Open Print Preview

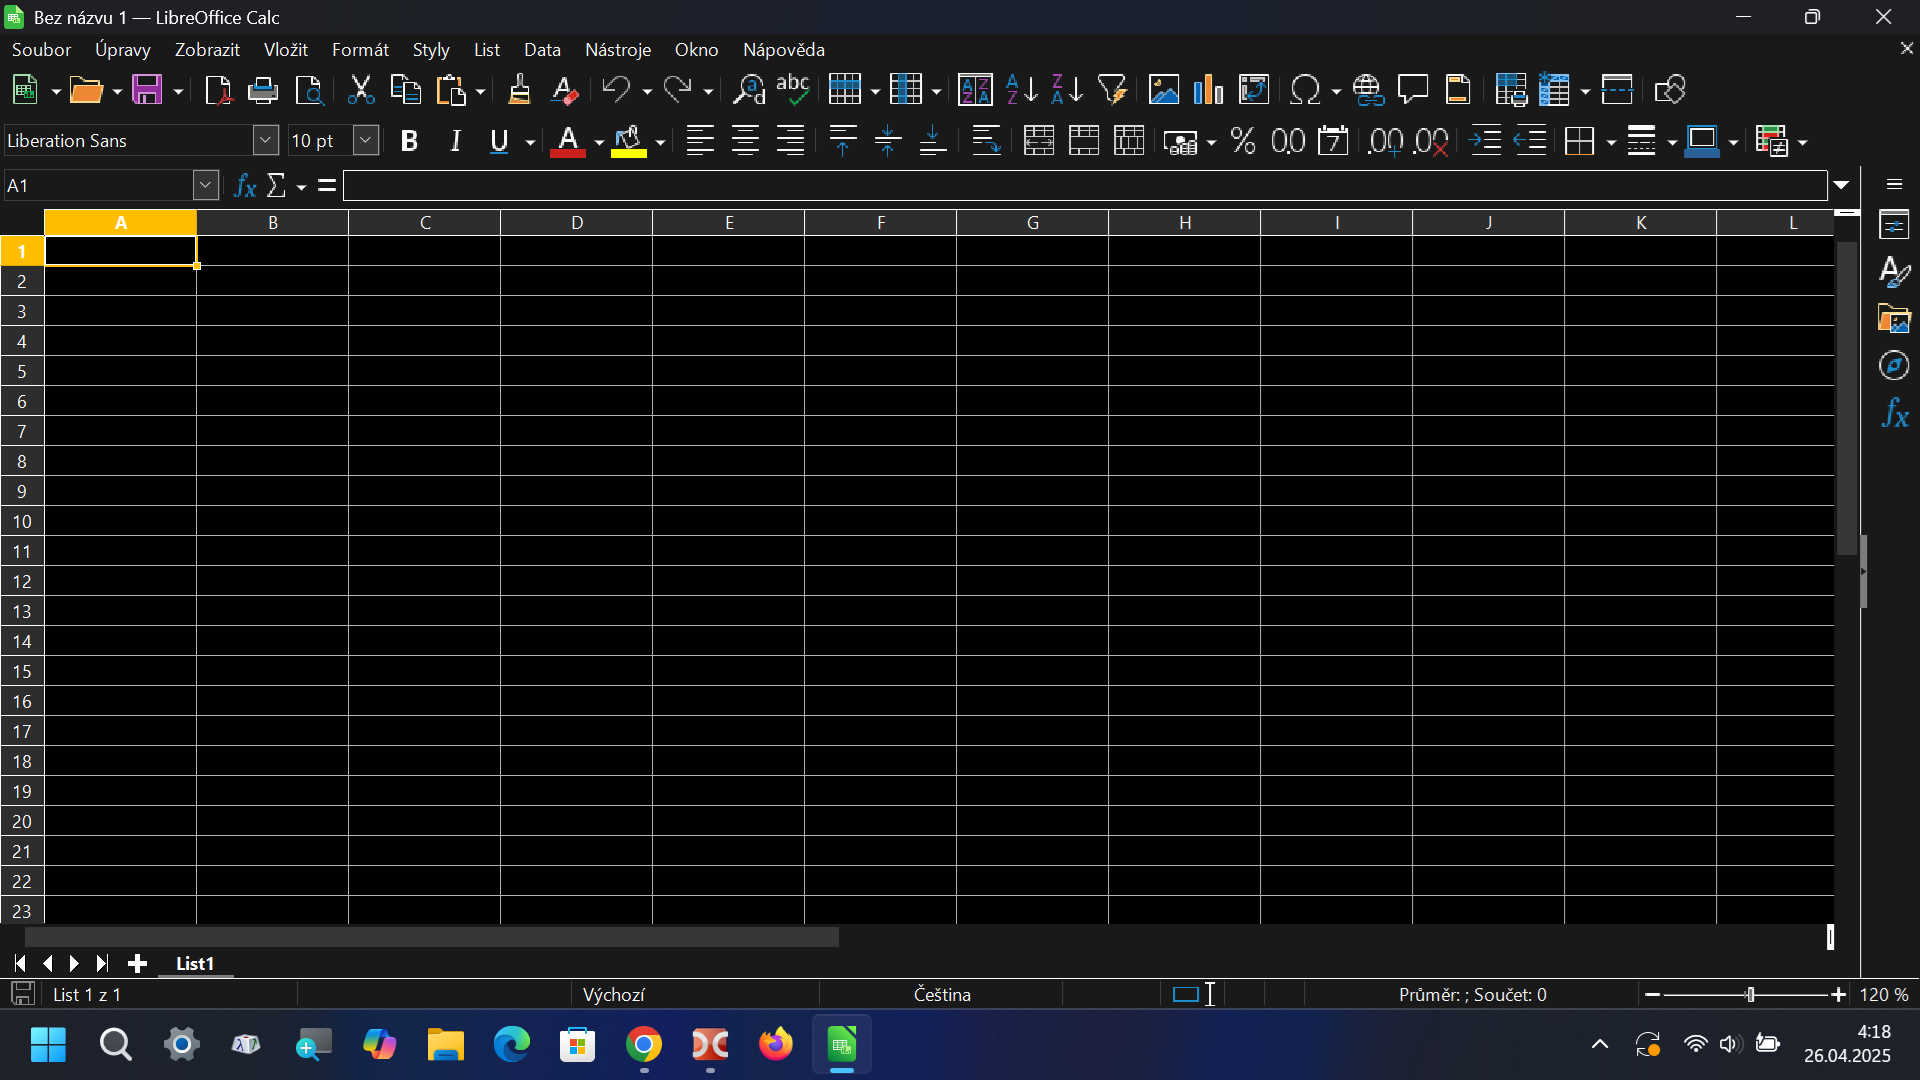pos(310,90)
